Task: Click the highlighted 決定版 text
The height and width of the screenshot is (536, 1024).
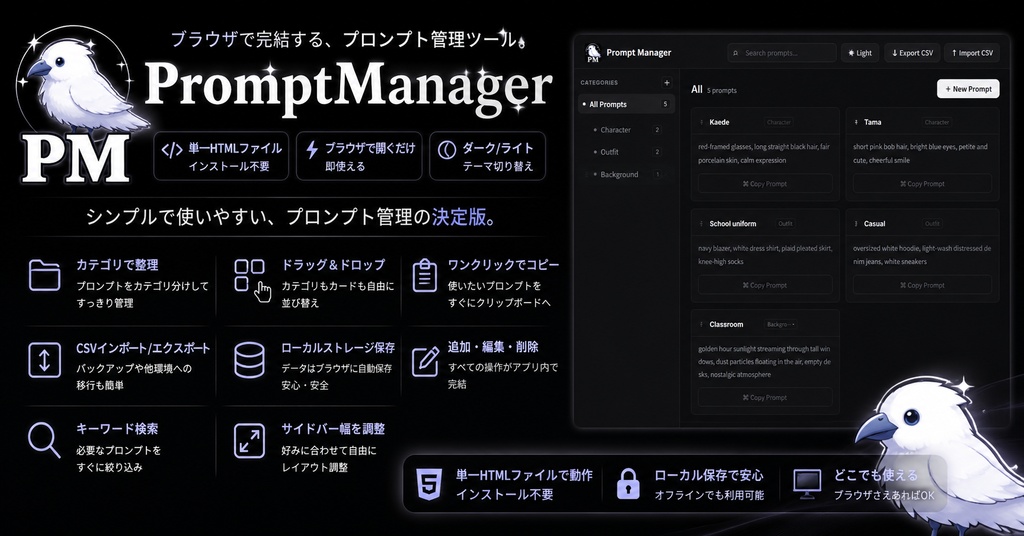Action: click(x=459, y=217)
